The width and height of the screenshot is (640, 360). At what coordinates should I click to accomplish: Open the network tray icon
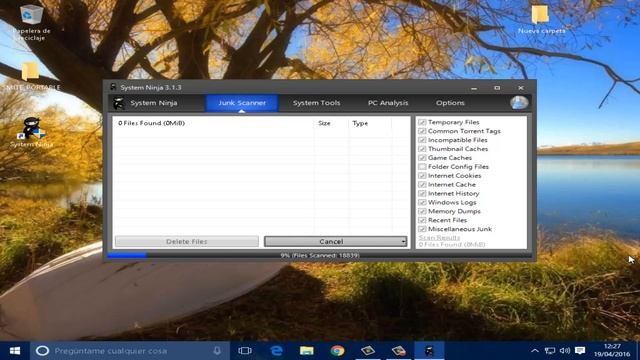(x=550, y=351)
